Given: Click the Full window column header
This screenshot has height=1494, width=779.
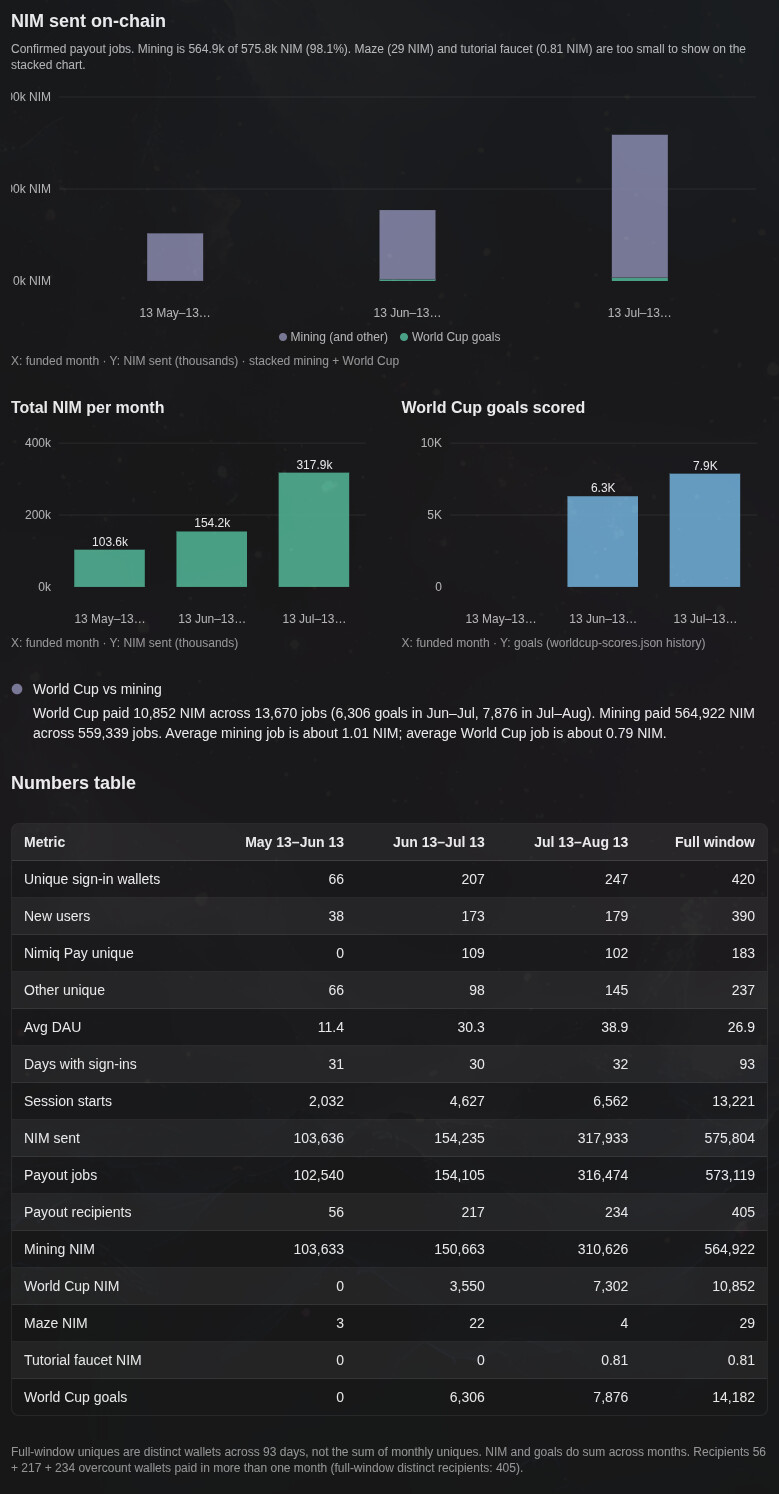Looking at the screenshot, I should coord(715,842).
